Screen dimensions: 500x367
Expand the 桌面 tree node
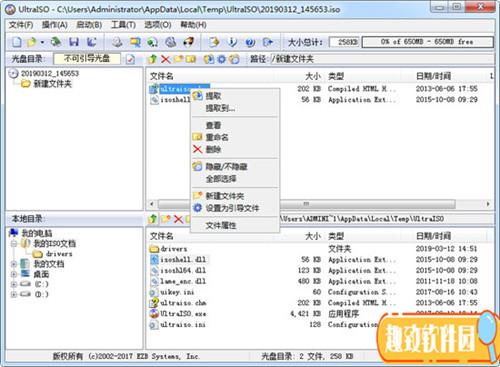point(14,274)
